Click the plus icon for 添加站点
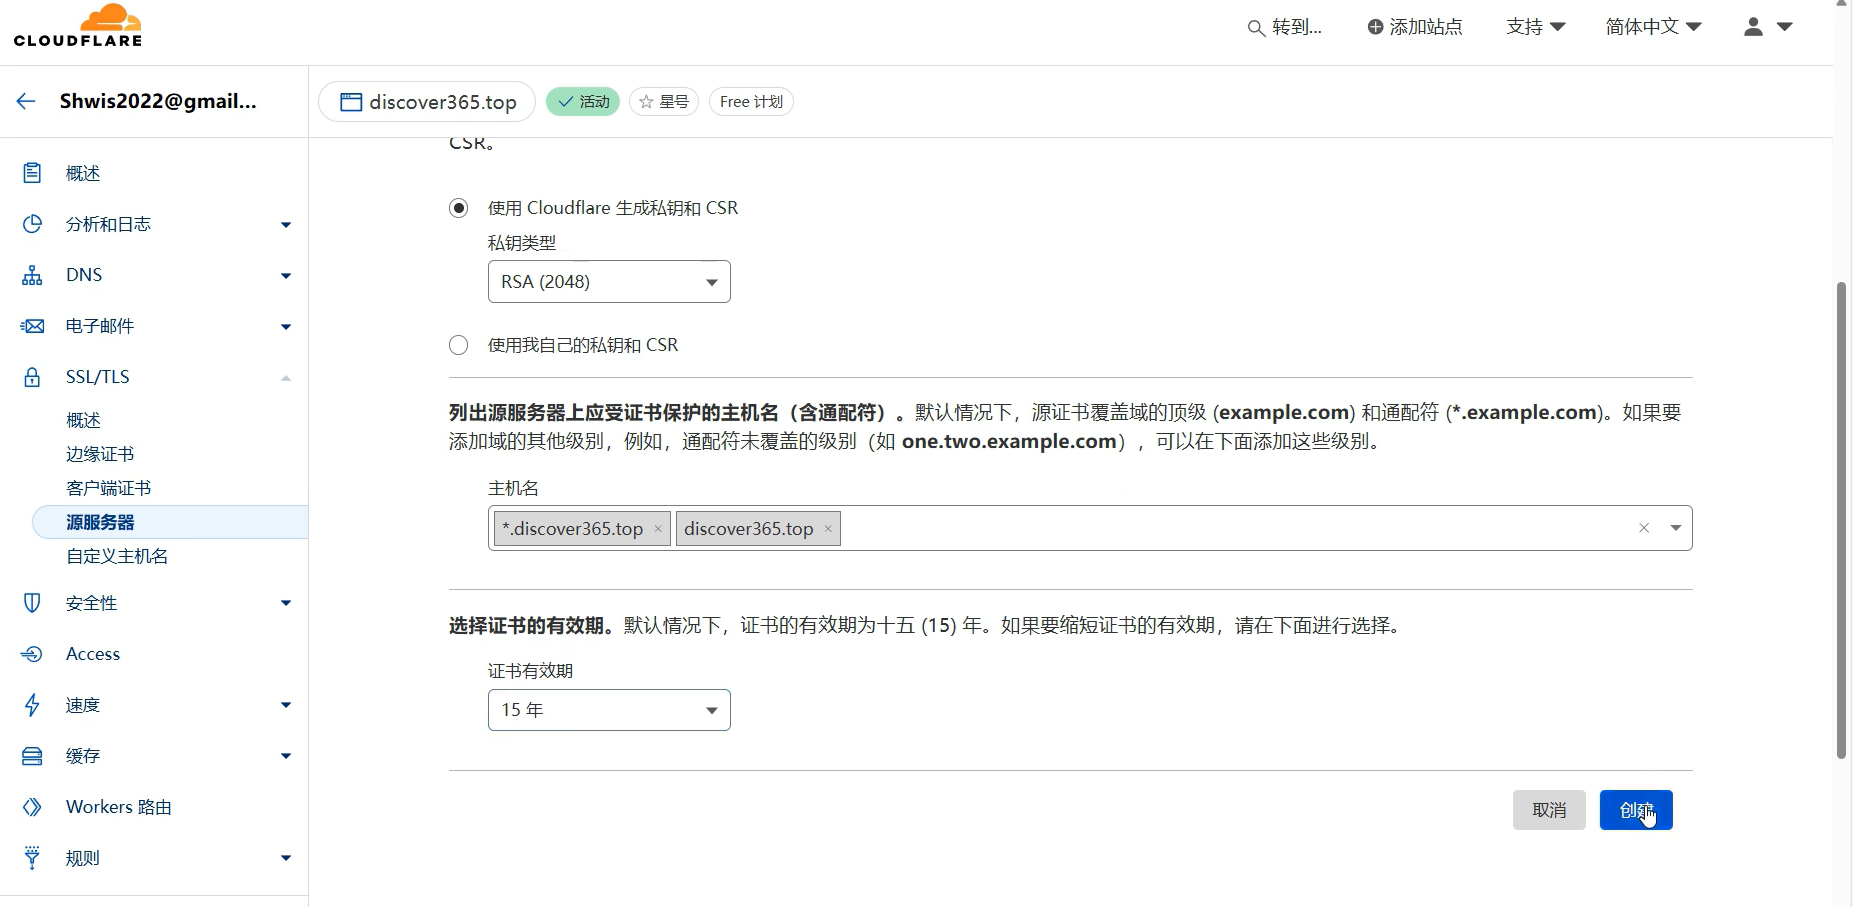The width and height of the screenshot is (1853, 907). [1375, 27]
